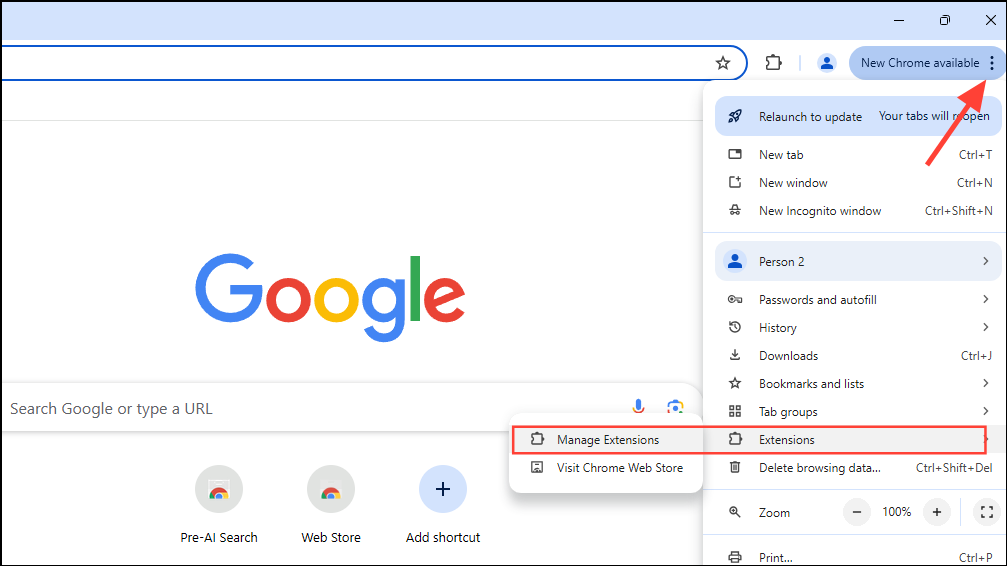Click the Person 2 avatar icon
The width and height of the screenshot is (1007, 566).
point(735,261)
